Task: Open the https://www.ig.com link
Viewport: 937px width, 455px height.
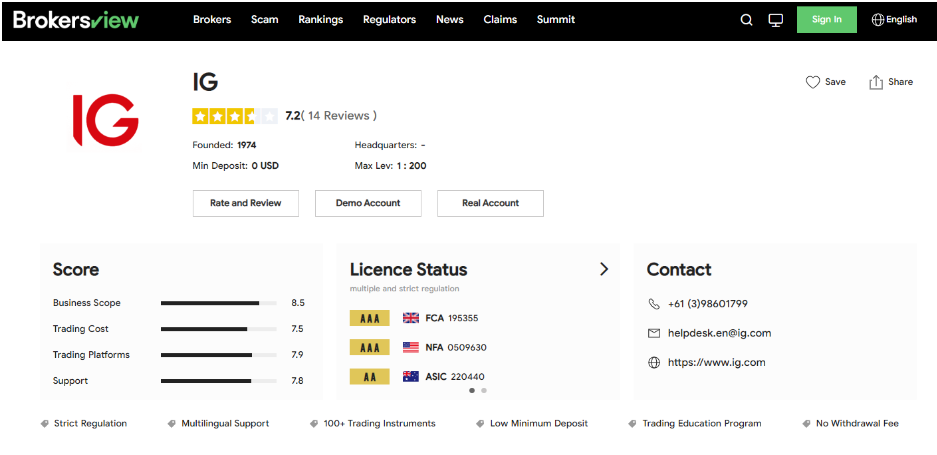Action: [x=716, y=362]
